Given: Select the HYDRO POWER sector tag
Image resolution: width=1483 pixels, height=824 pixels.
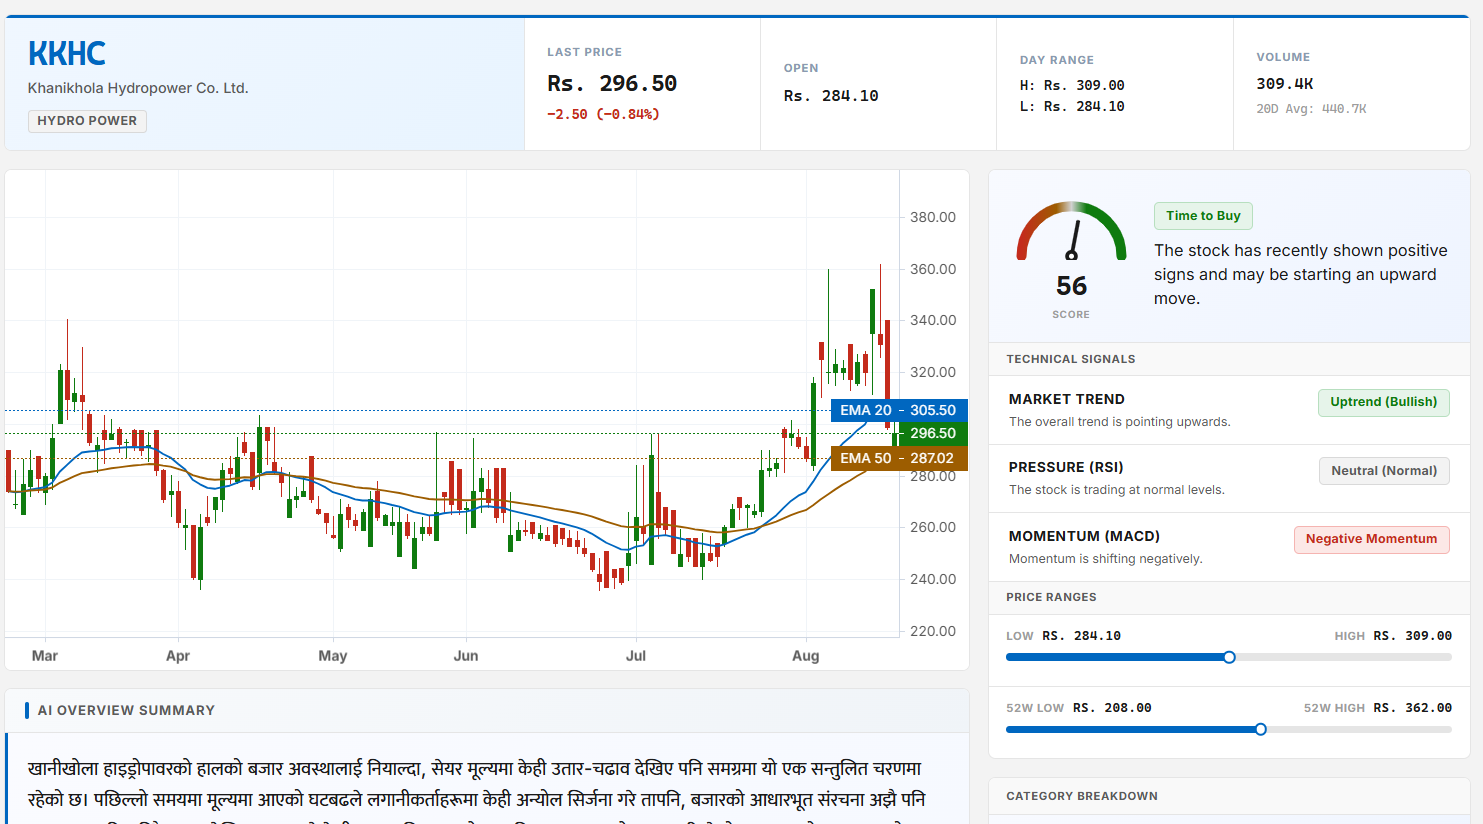Looking at the screenshot, I should [x=87, y=121].
